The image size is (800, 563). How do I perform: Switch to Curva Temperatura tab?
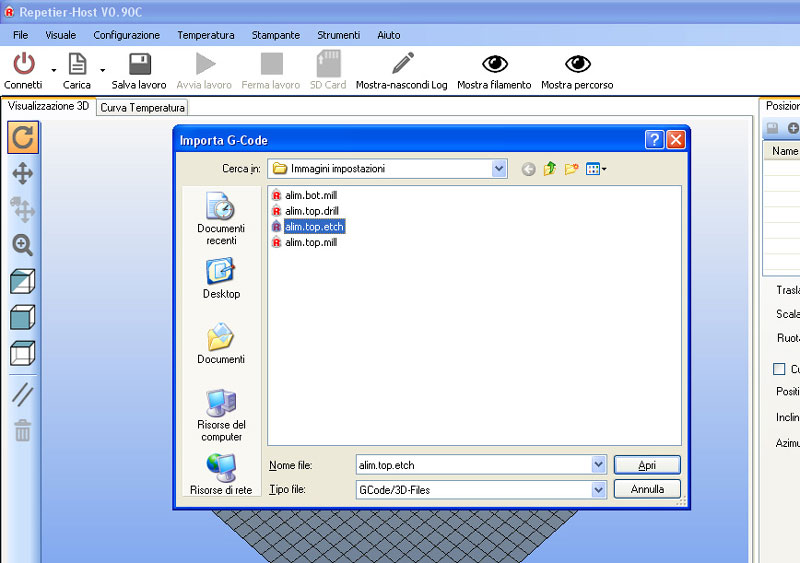tap(142, 108)
